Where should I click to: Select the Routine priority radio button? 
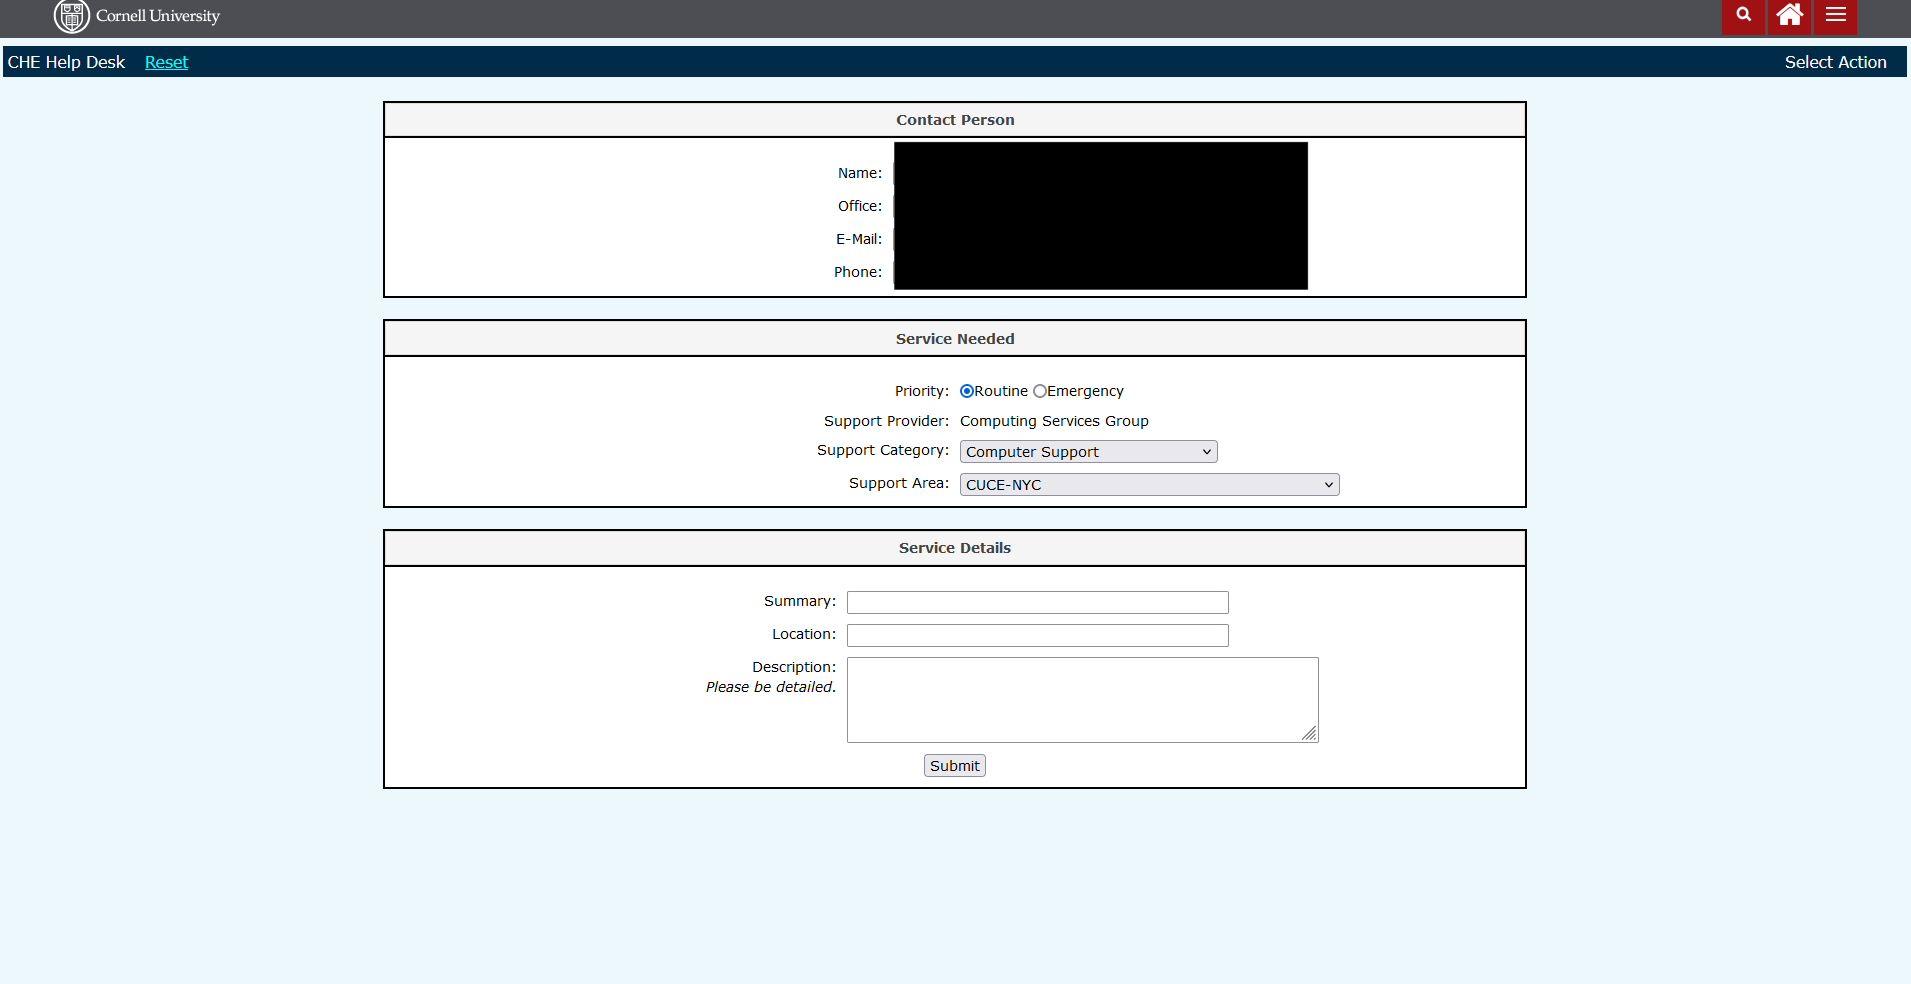[966, 391]
